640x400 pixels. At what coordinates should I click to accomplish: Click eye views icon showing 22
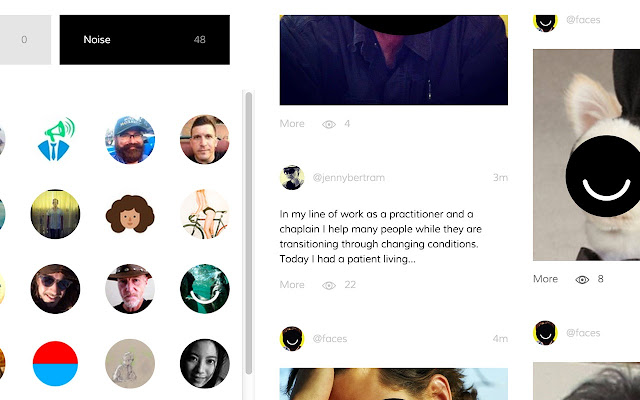(329, 285)
